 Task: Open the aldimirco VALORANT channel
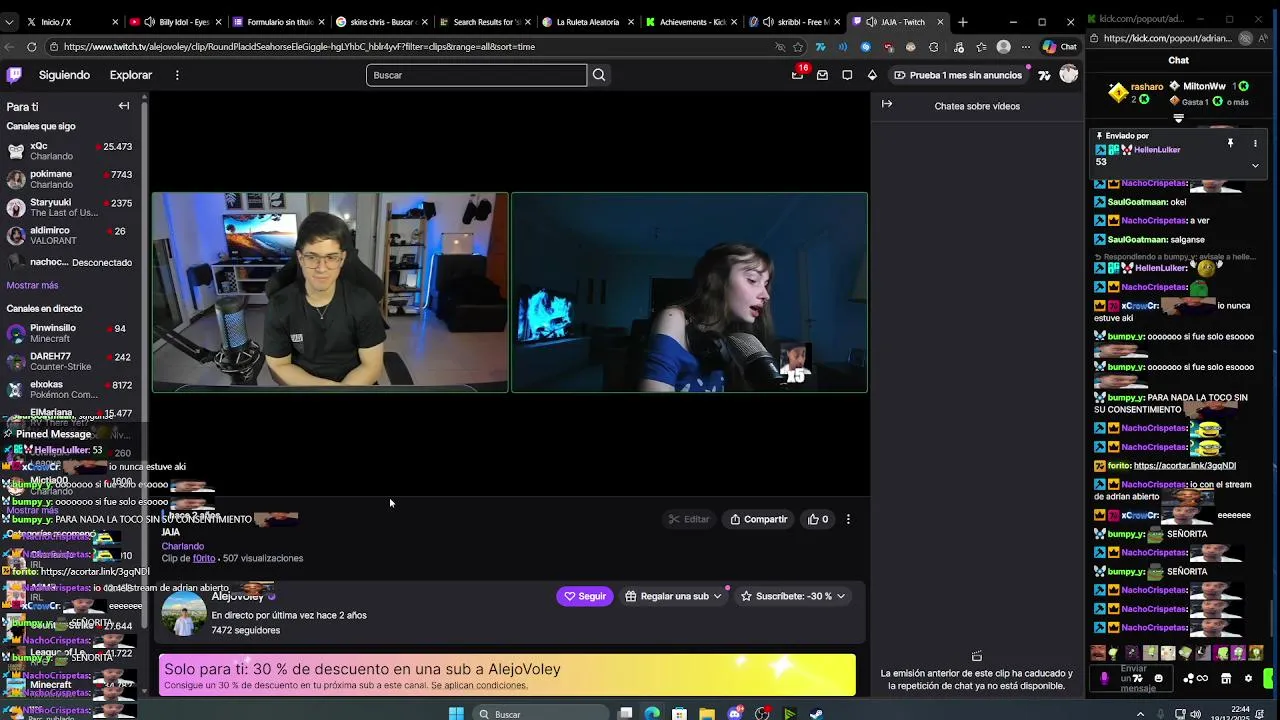69,235
